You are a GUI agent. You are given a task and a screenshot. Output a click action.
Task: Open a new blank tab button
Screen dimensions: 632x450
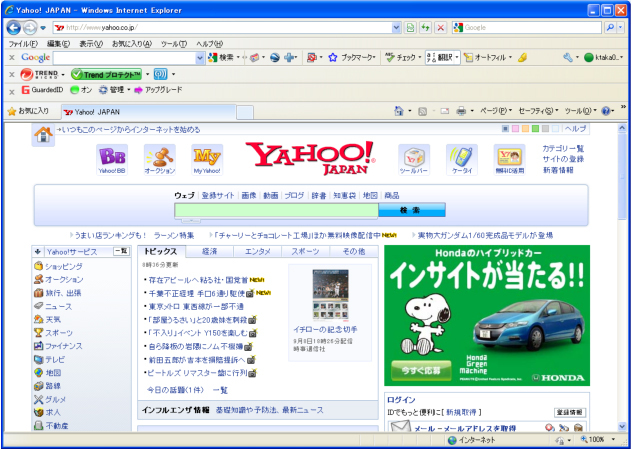(245, 112)
